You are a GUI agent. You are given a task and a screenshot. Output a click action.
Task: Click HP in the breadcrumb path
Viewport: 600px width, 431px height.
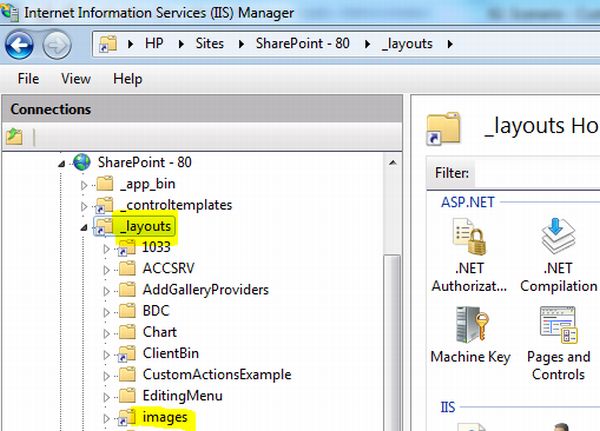click(x=154, y=43)
